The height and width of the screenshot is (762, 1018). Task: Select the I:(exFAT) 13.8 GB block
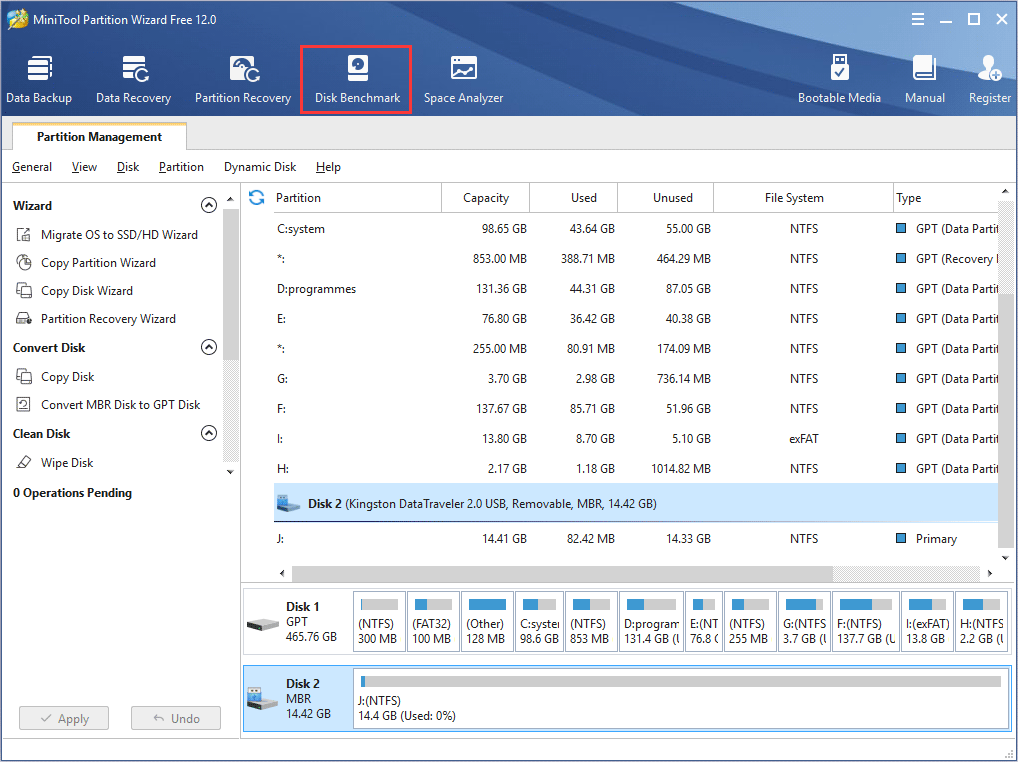(927, 621)
